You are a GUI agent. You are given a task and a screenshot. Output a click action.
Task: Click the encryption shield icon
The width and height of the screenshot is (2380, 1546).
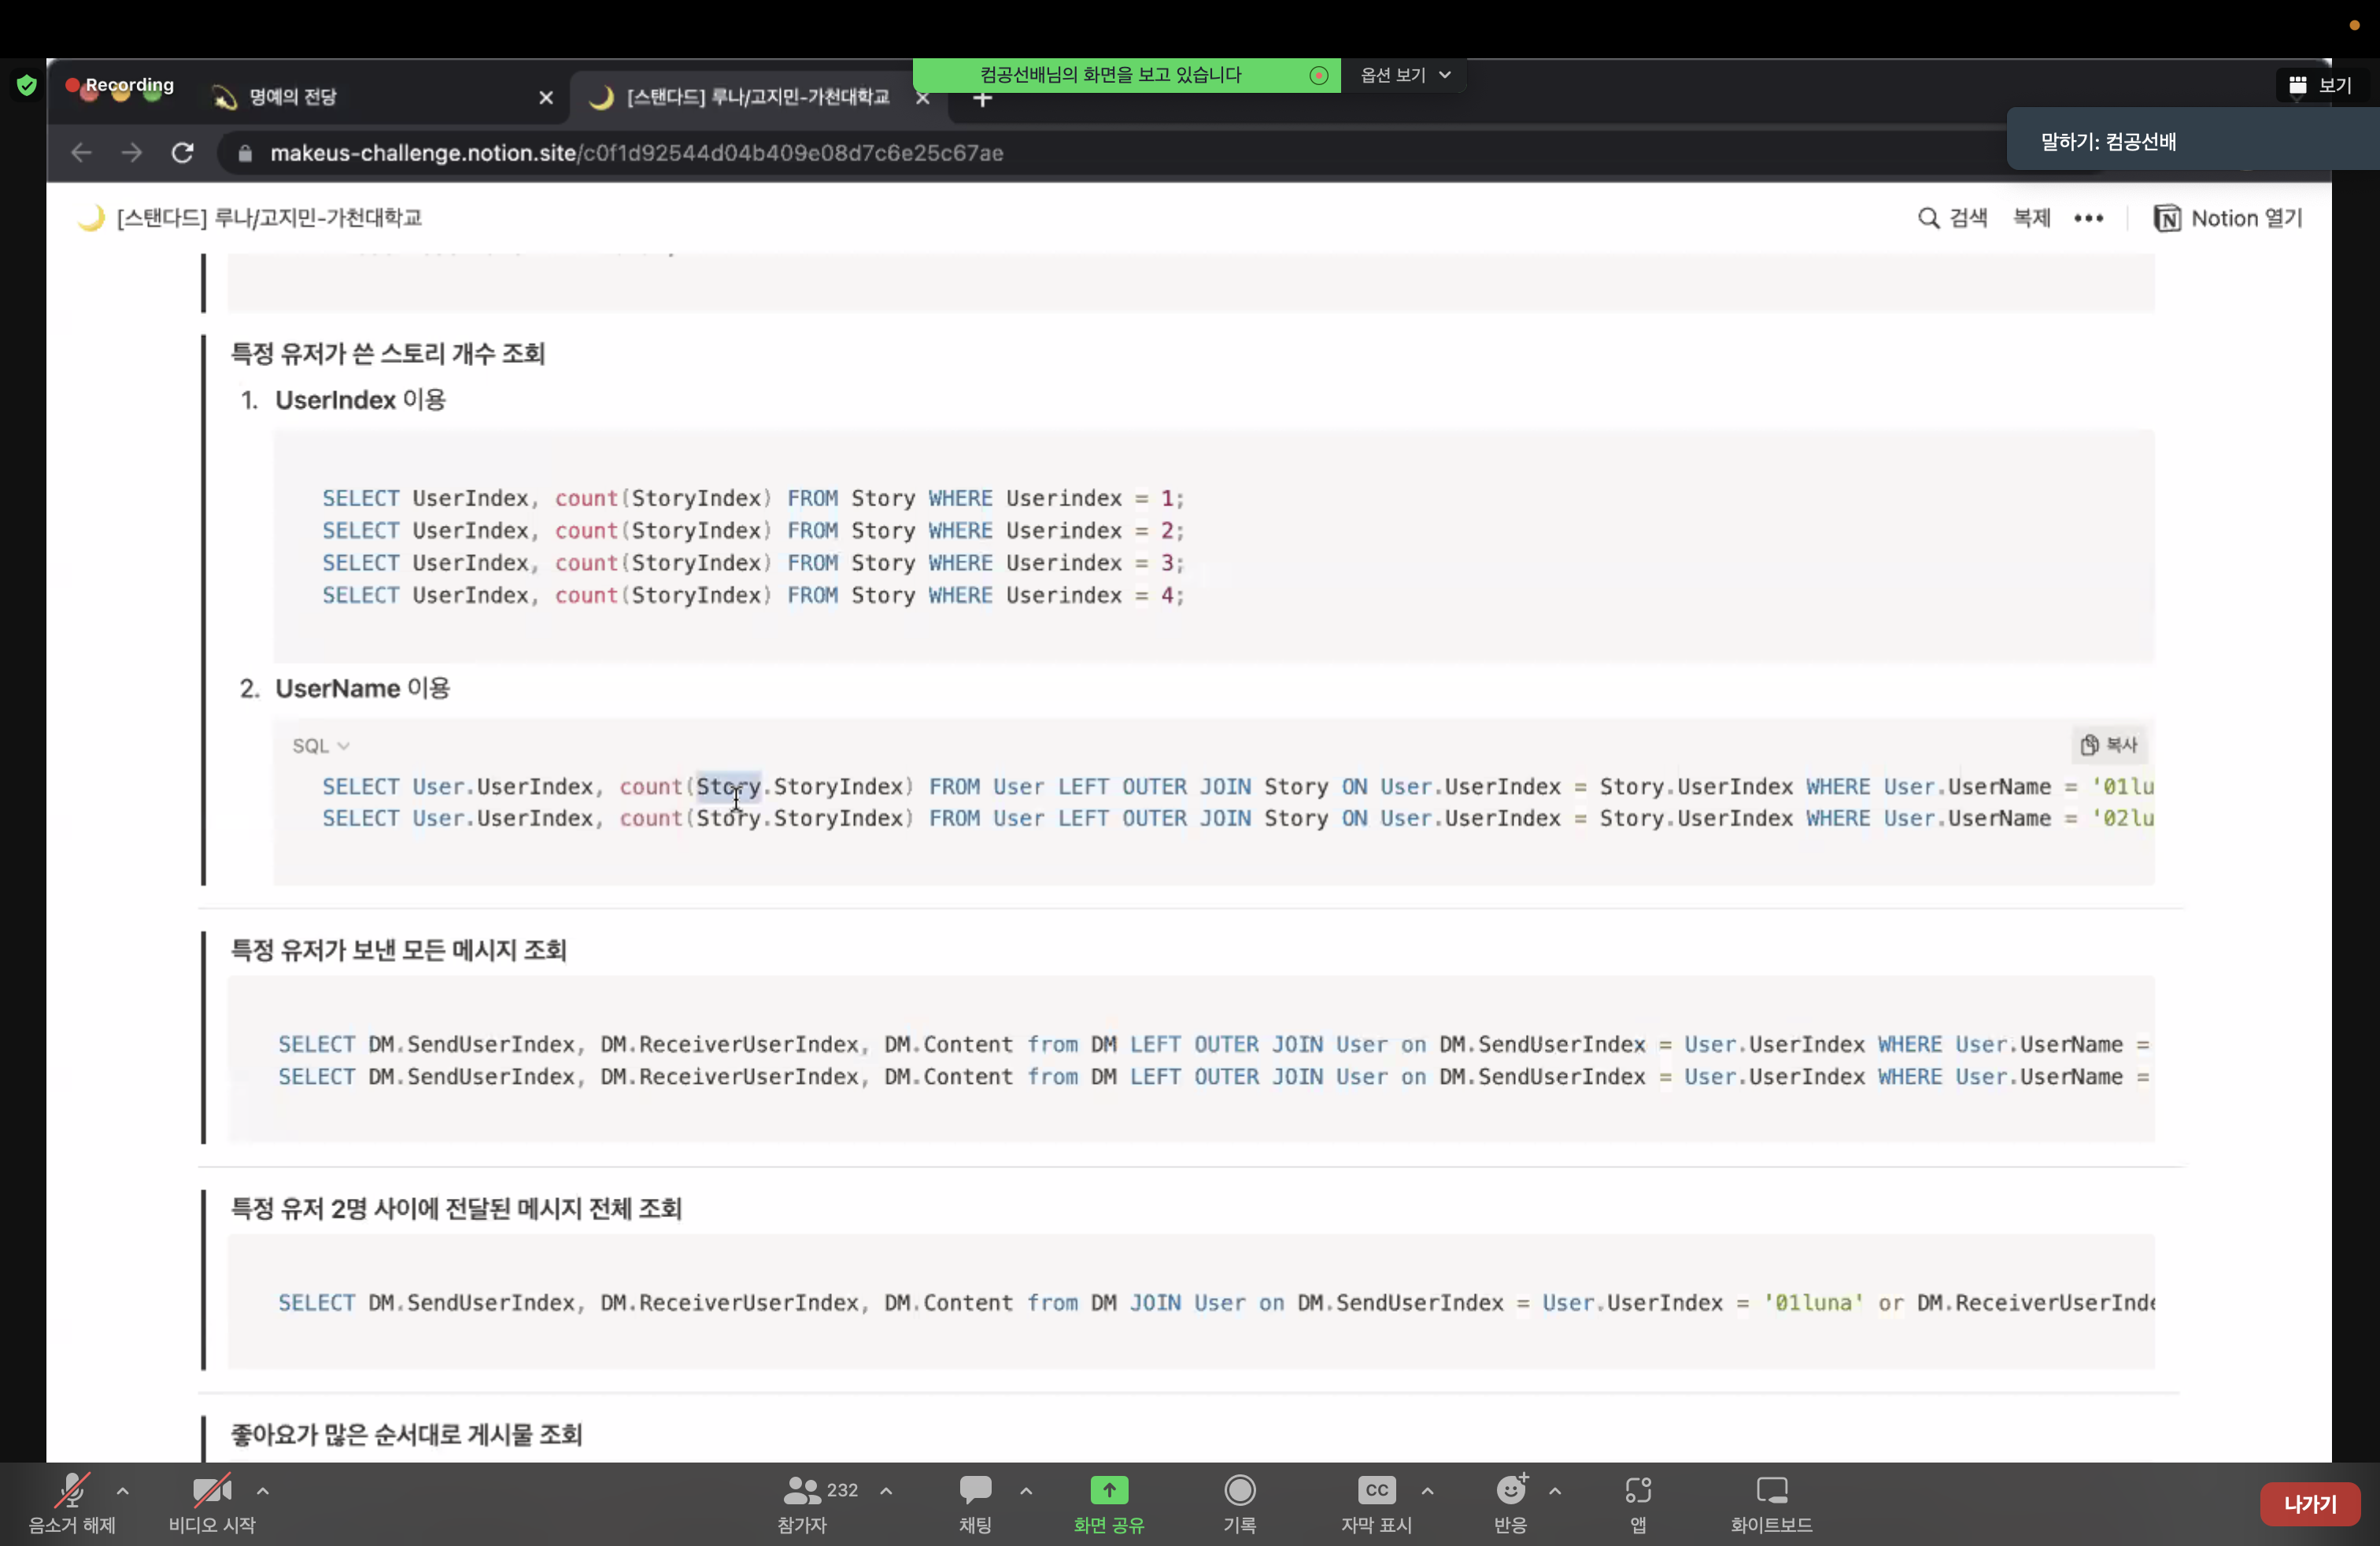pyautogui.click(x=26, y=85)
